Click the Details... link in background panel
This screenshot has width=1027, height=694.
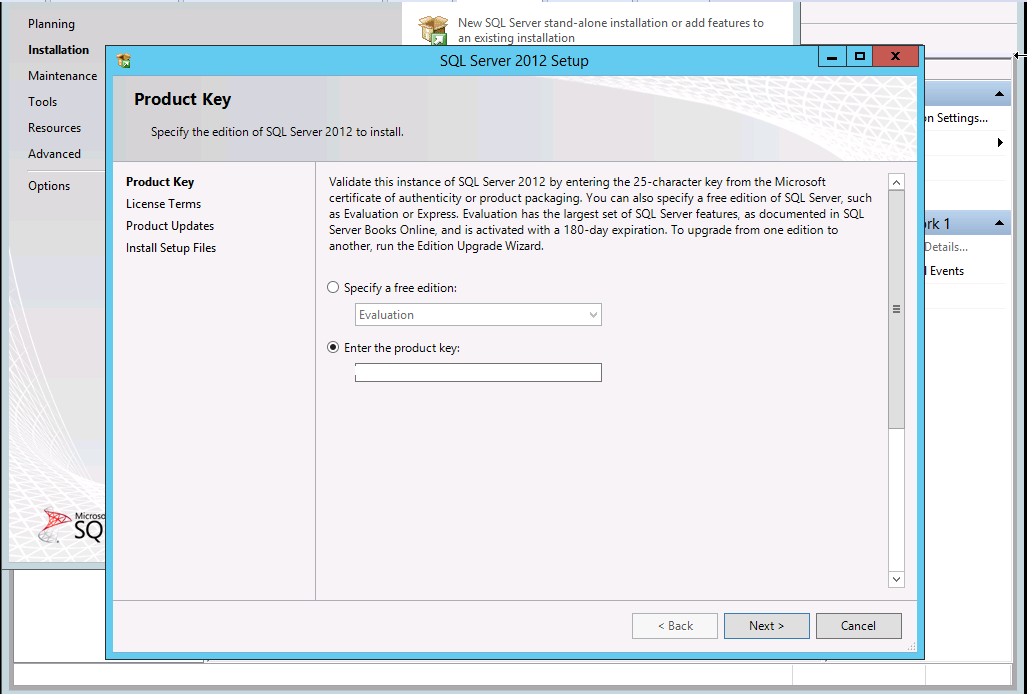coord(946,247)
